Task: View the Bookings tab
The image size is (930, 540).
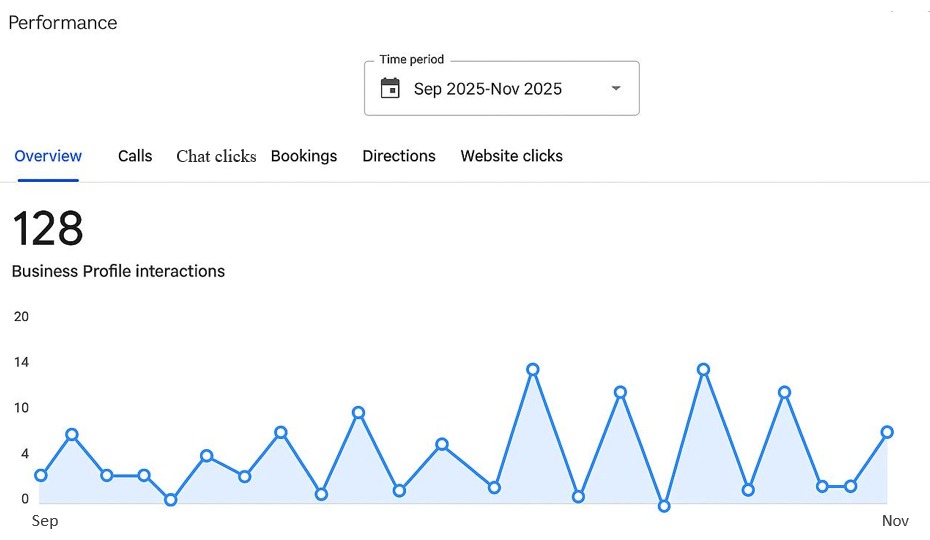Action: [304, 156]
